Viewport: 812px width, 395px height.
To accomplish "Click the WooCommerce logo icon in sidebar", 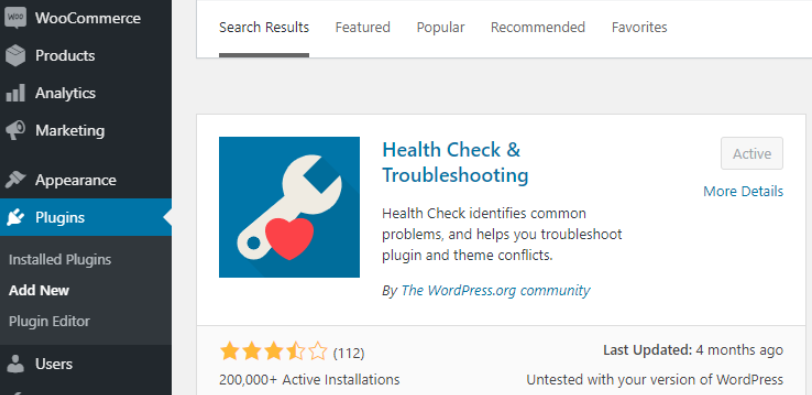I will 16,18.
